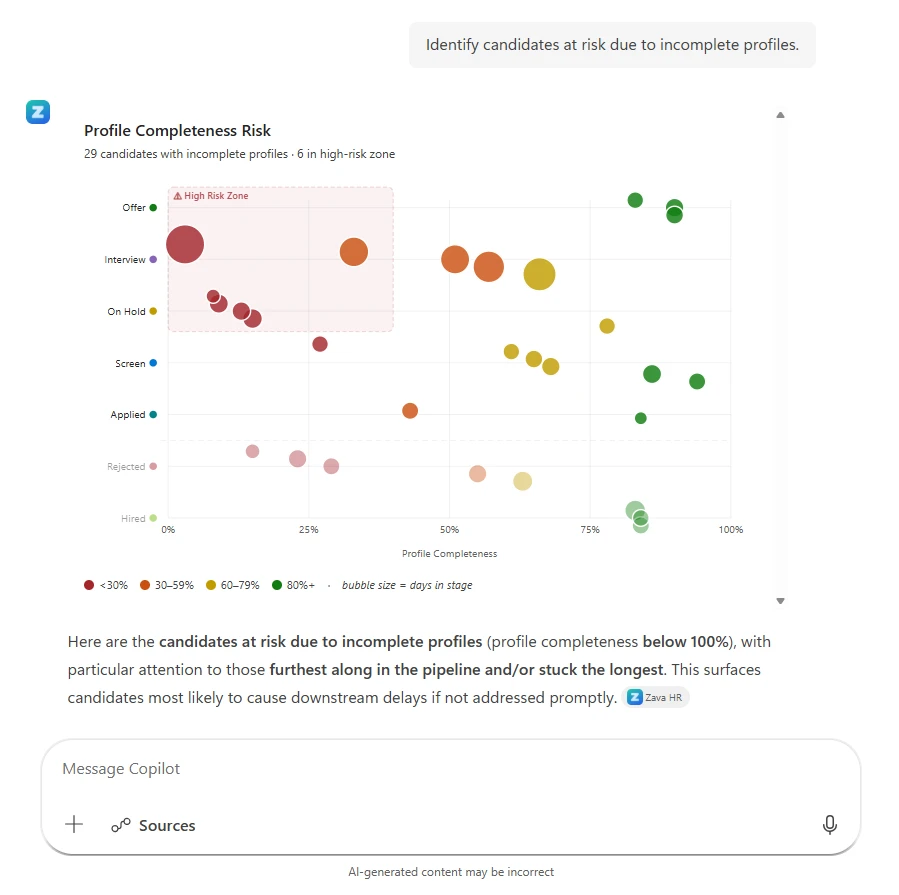The height and width of the screenshot is (895, 899).
Task: Toggle the 30–59% legend item
Action: [168, 585]
